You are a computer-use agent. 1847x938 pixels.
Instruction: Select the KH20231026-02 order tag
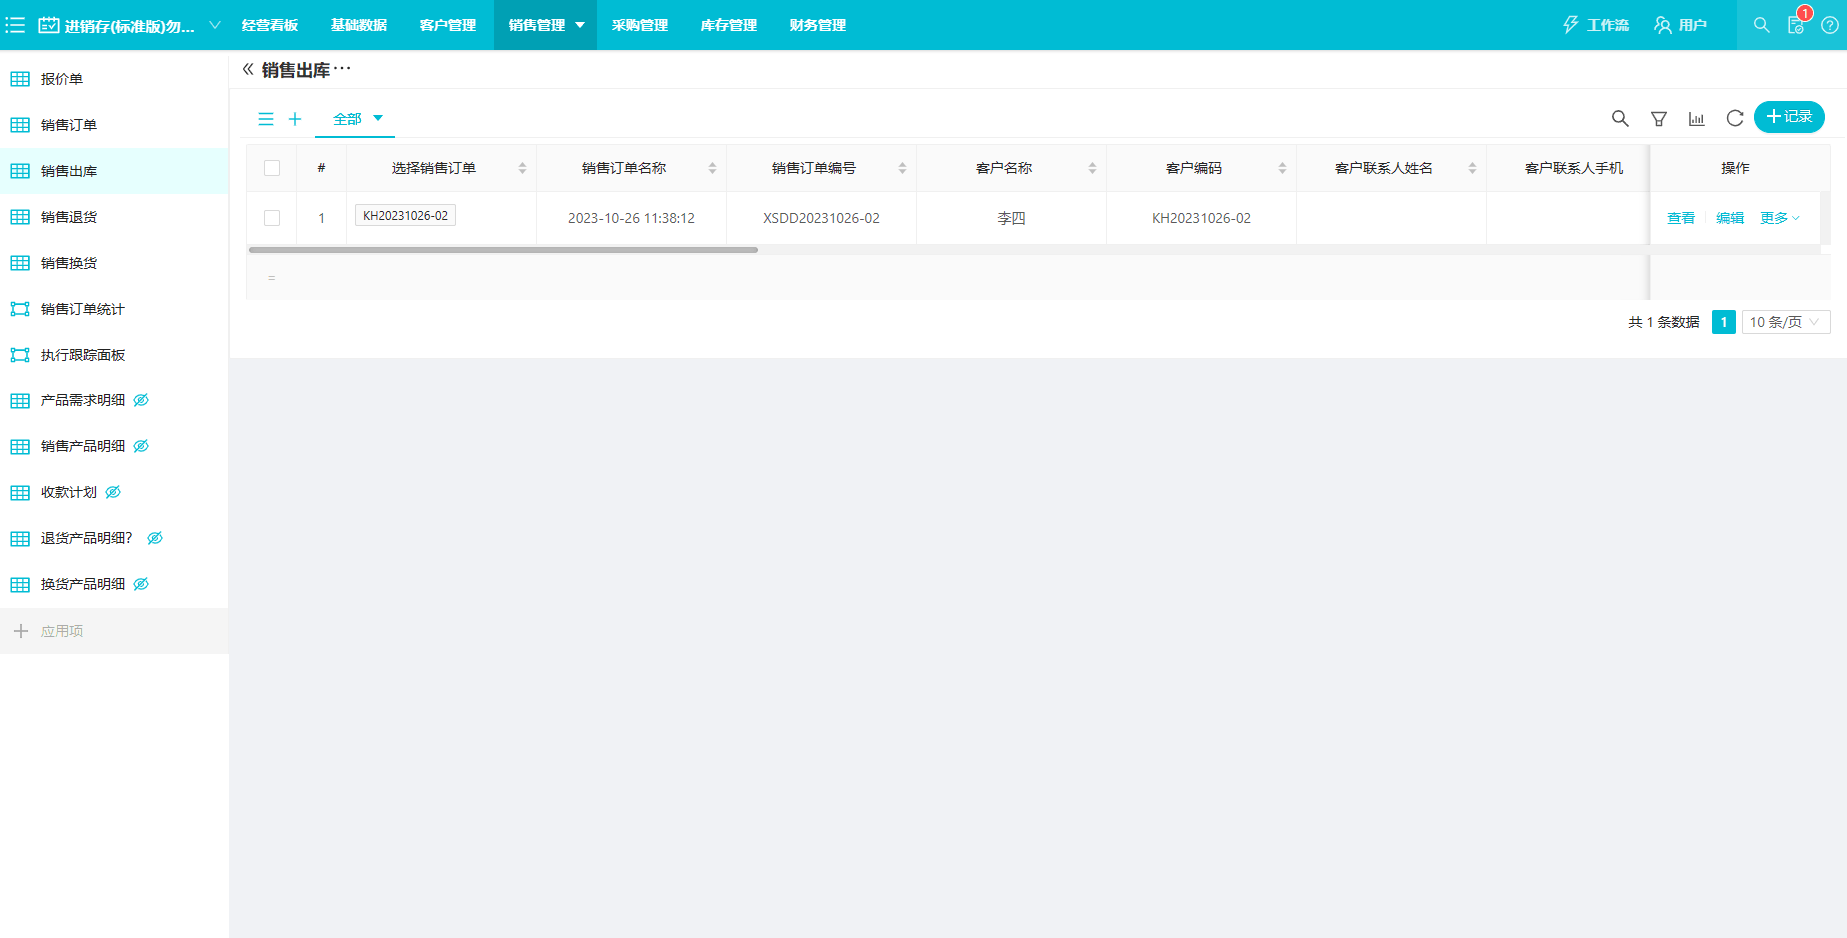click(x=405, y=215)
